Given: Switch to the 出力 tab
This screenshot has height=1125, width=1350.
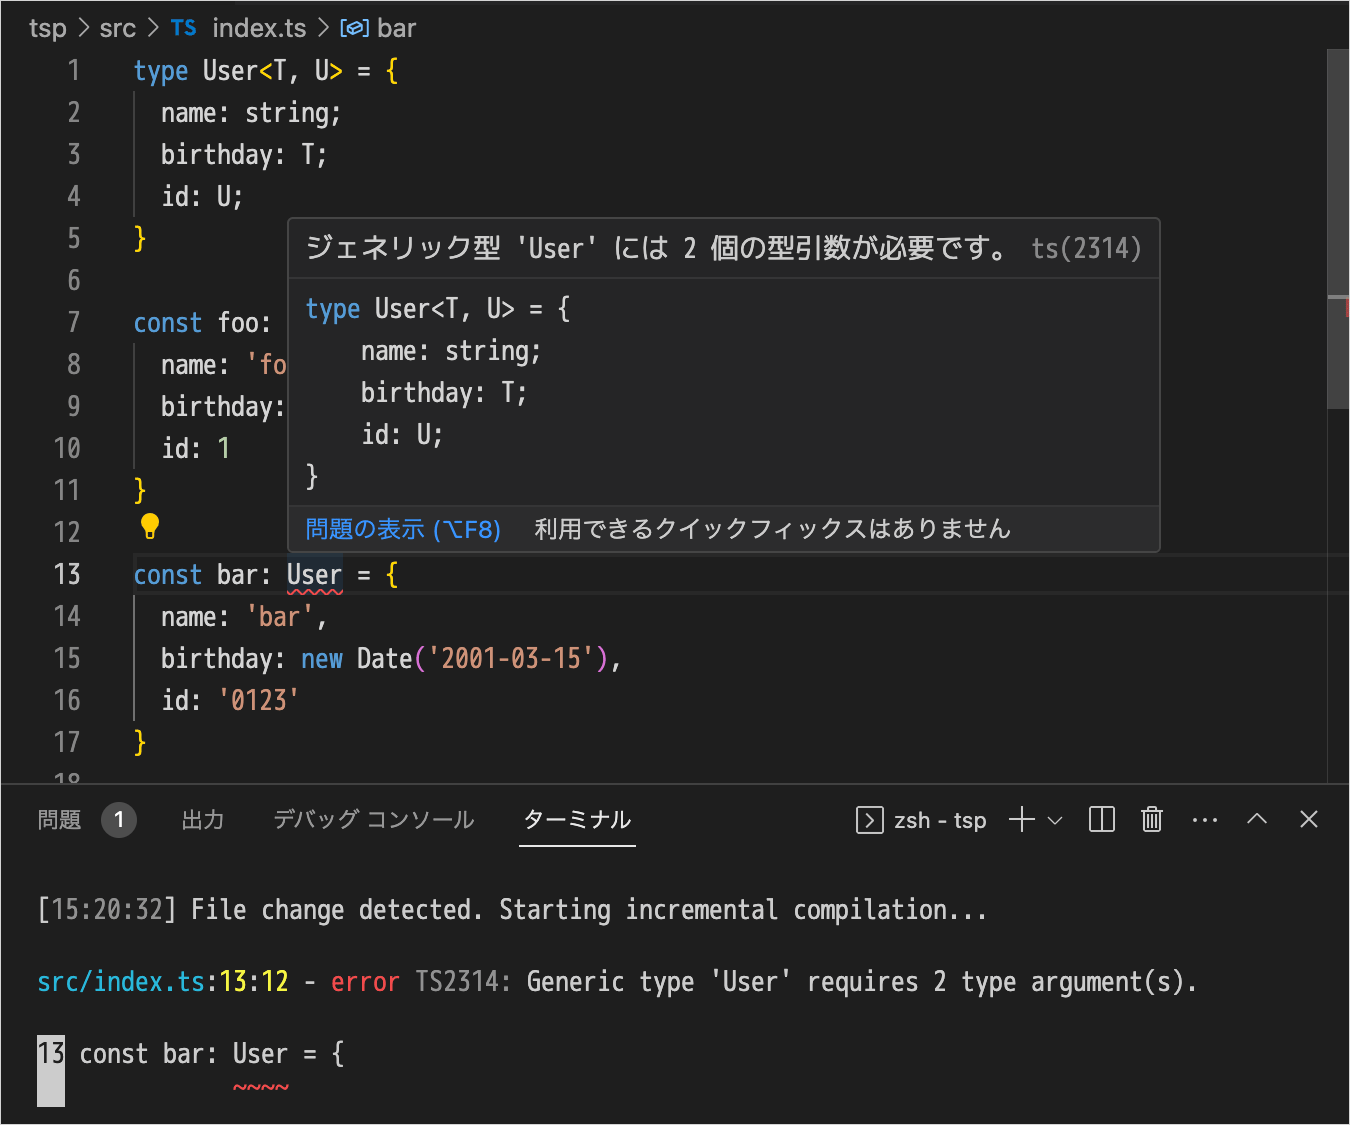Looking at the screenshot, I should point(202,820).
